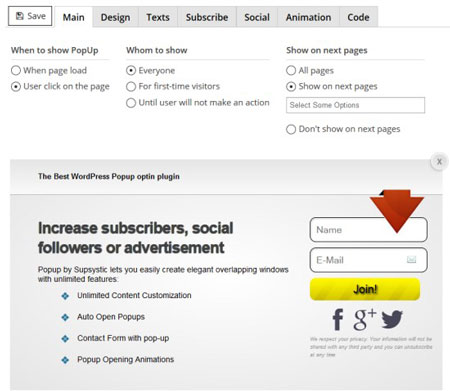
Task: Select the All pages radio button
Action: pos(291,70)
